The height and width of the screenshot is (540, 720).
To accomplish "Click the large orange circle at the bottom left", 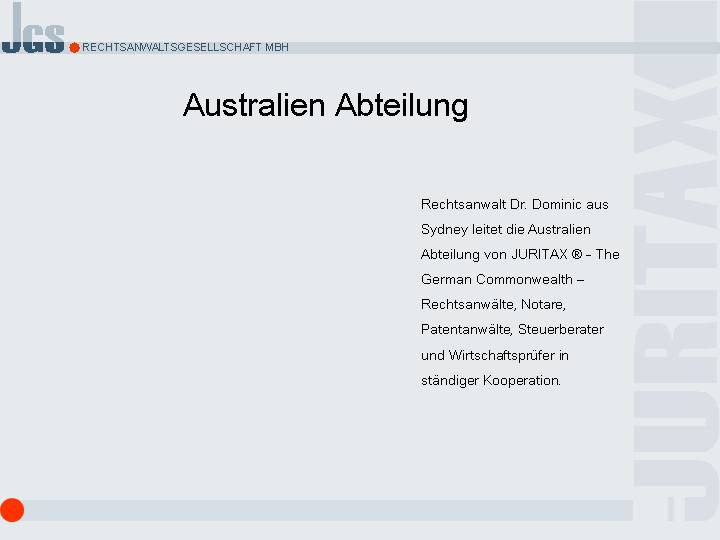I will point(12,510).
